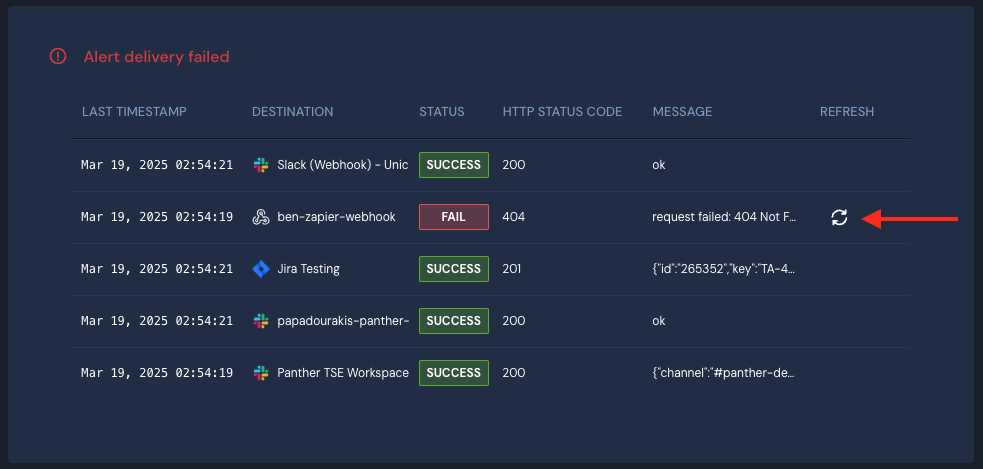Click the LAST TIMESTAMP column header
The width and height of the screenshot is (983, 469).
pos(134,112)
